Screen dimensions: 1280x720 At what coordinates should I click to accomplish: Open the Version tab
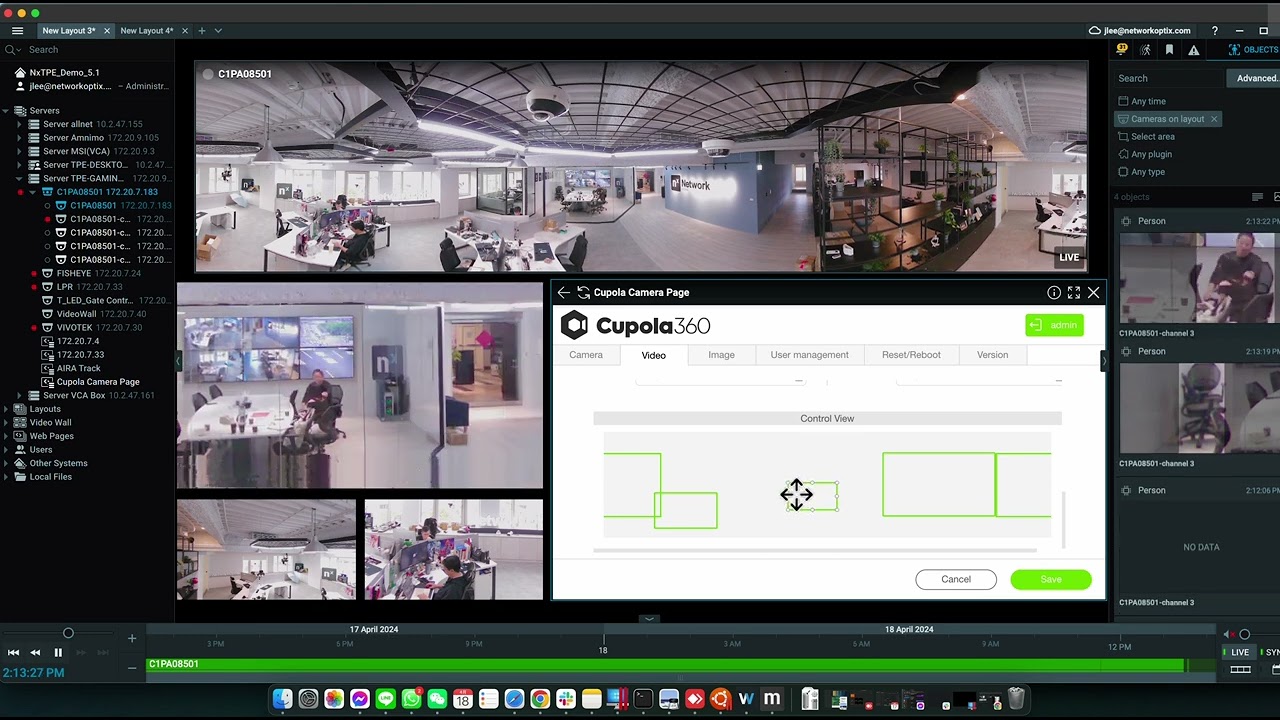click(x=992, y=355)
